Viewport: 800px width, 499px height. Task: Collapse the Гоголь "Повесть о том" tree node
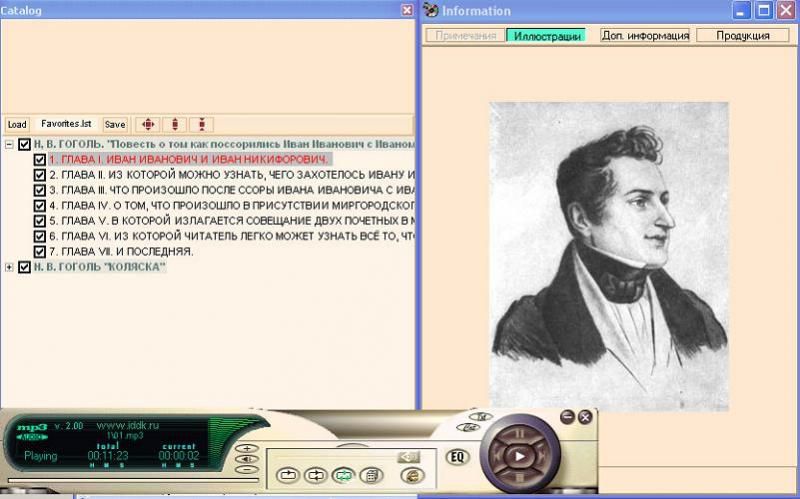point(10,144)
